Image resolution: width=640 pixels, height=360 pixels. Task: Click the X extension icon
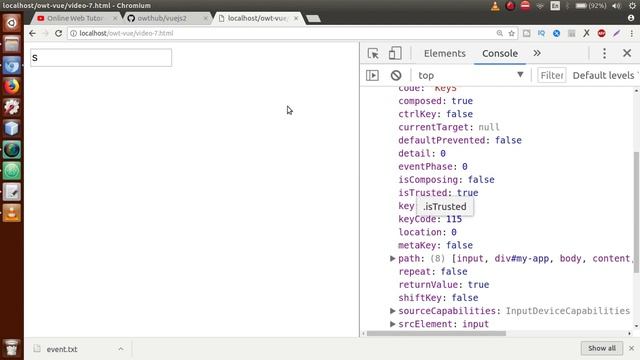click(x=586, y=33)
